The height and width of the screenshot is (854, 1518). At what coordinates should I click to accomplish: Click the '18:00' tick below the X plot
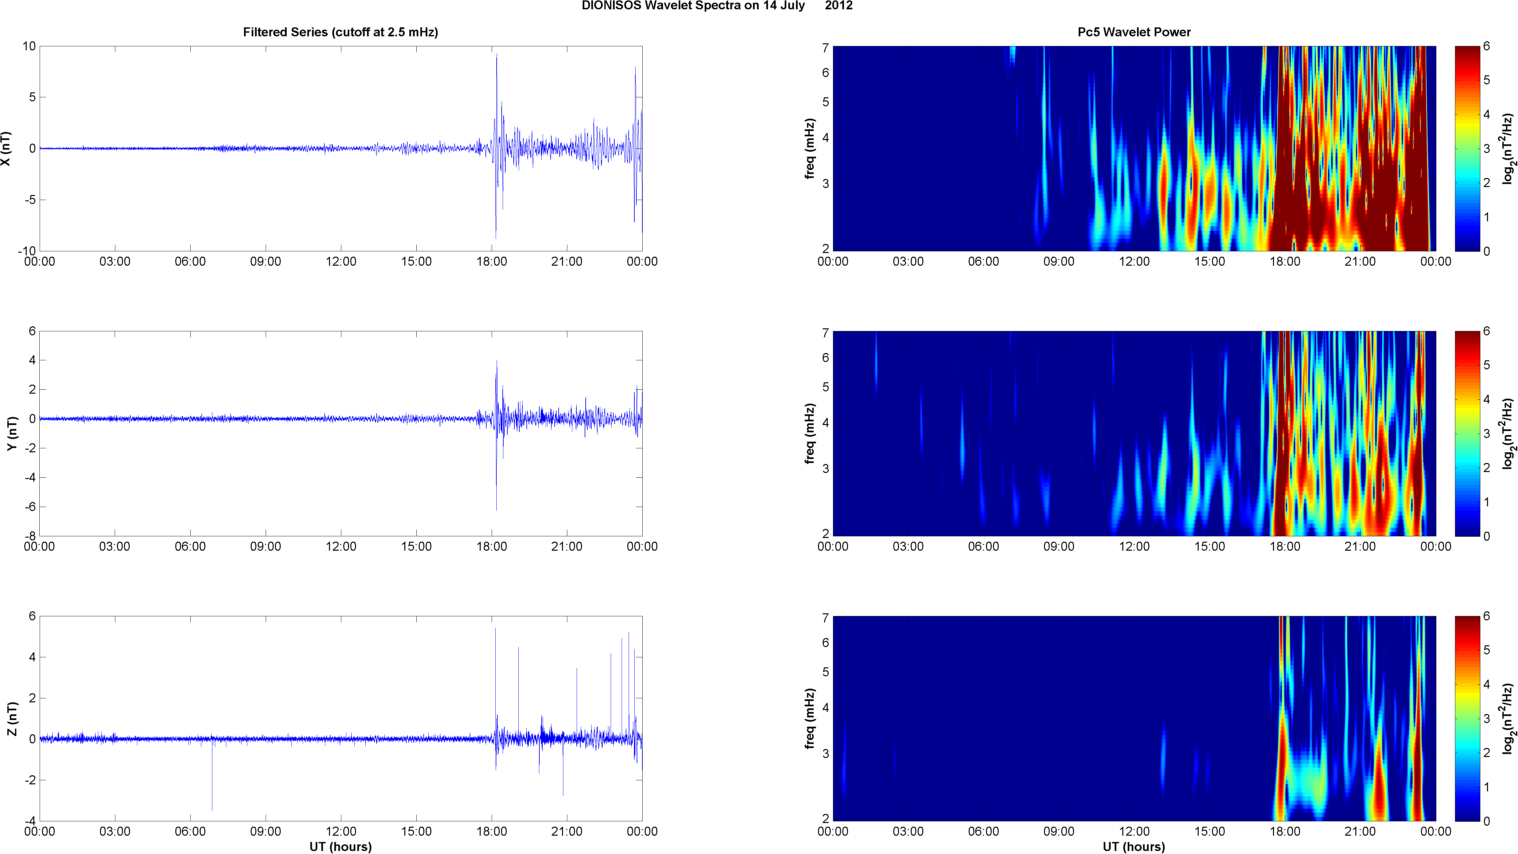[x=492, y=262]
